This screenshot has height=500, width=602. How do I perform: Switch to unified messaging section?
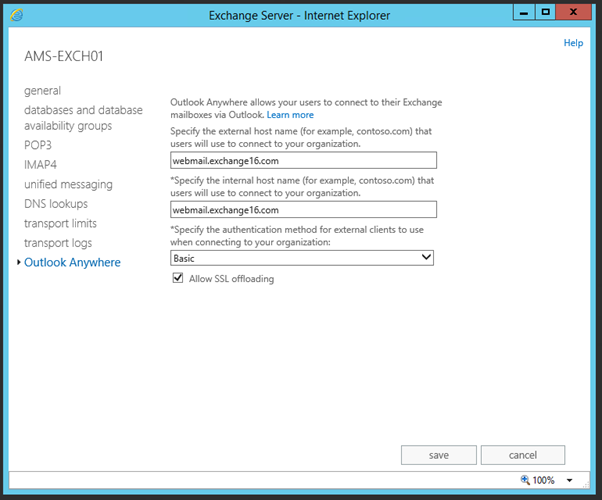(x=68, y=184)
